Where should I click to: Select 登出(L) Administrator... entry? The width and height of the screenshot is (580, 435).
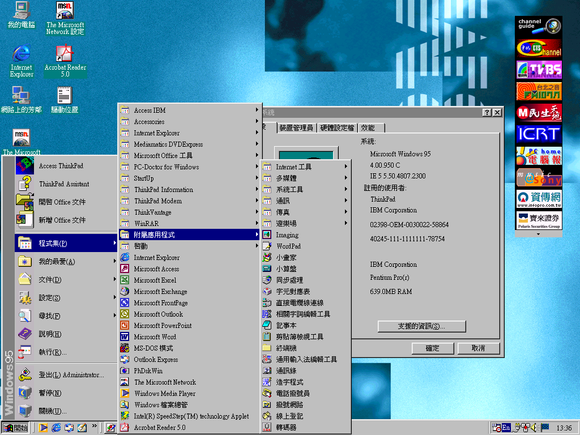(x=66, y=375)
